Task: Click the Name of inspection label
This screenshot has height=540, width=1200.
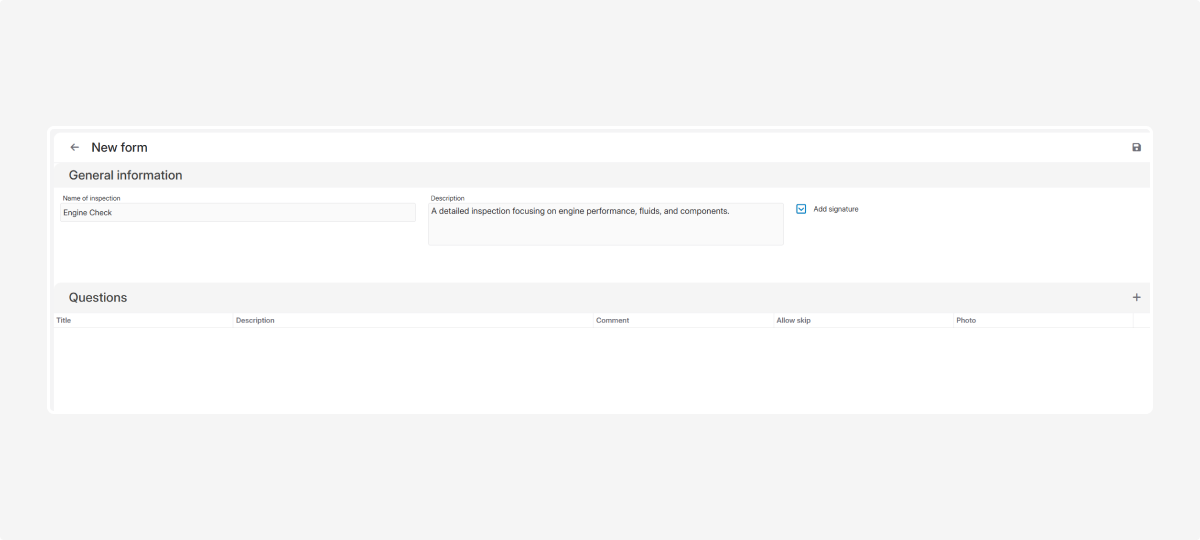Action: point(91,198)
